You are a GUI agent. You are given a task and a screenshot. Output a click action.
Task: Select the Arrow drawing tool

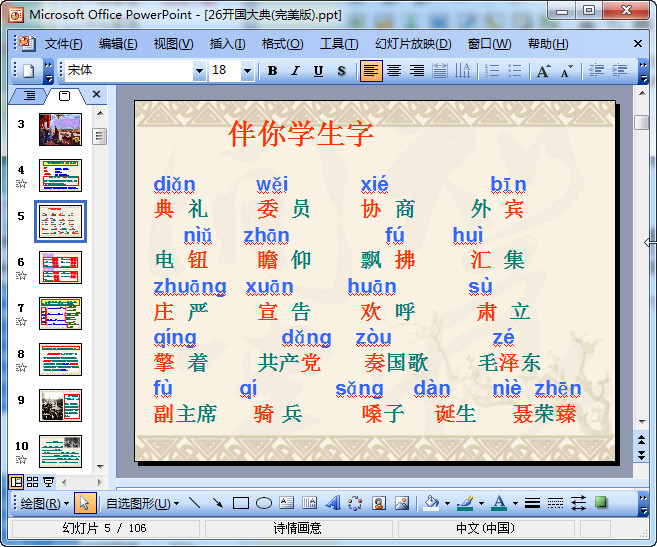[217, 503]
